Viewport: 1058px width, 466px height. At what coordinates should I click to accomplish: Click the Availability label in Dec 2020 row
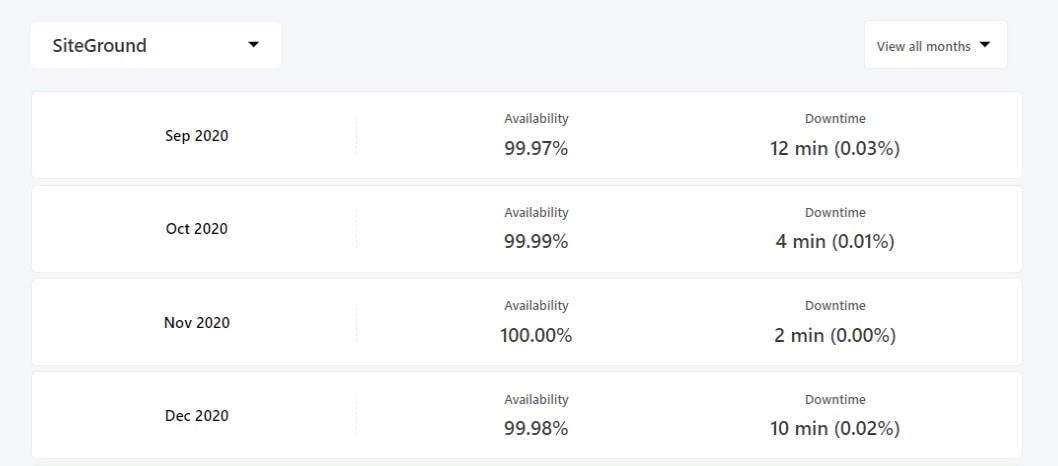[x=536, y=399]
